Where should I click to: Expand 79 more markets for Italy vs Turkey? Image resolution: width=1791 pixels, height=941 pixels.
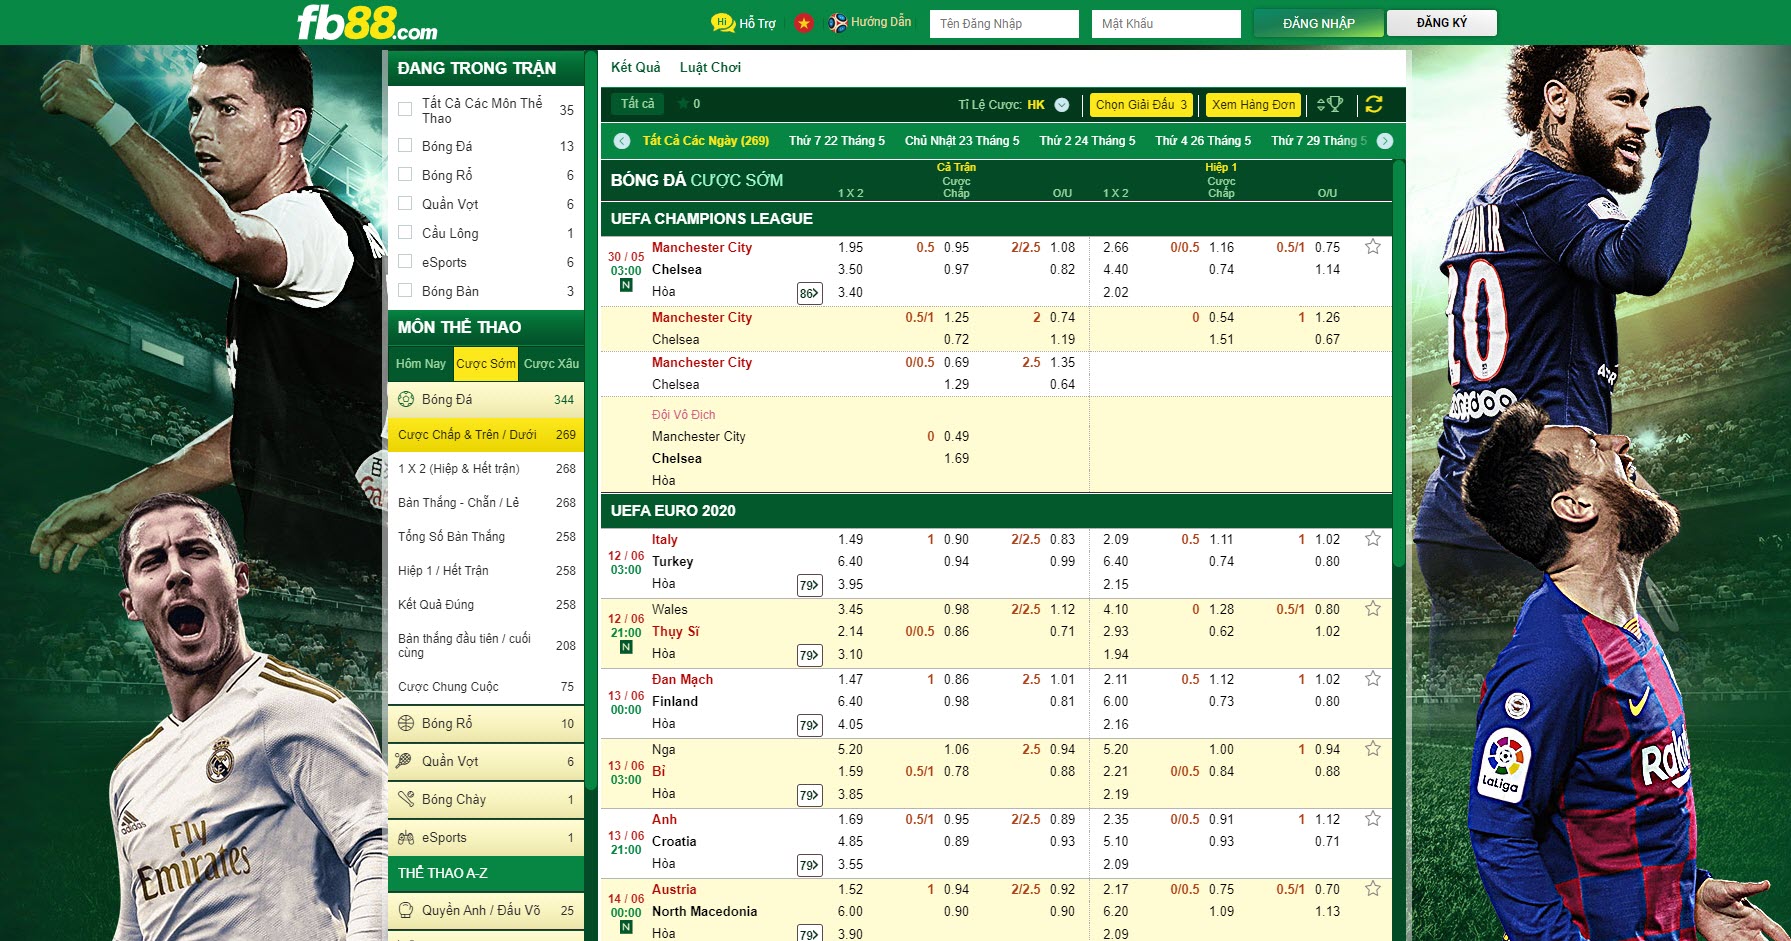(809, 585)
